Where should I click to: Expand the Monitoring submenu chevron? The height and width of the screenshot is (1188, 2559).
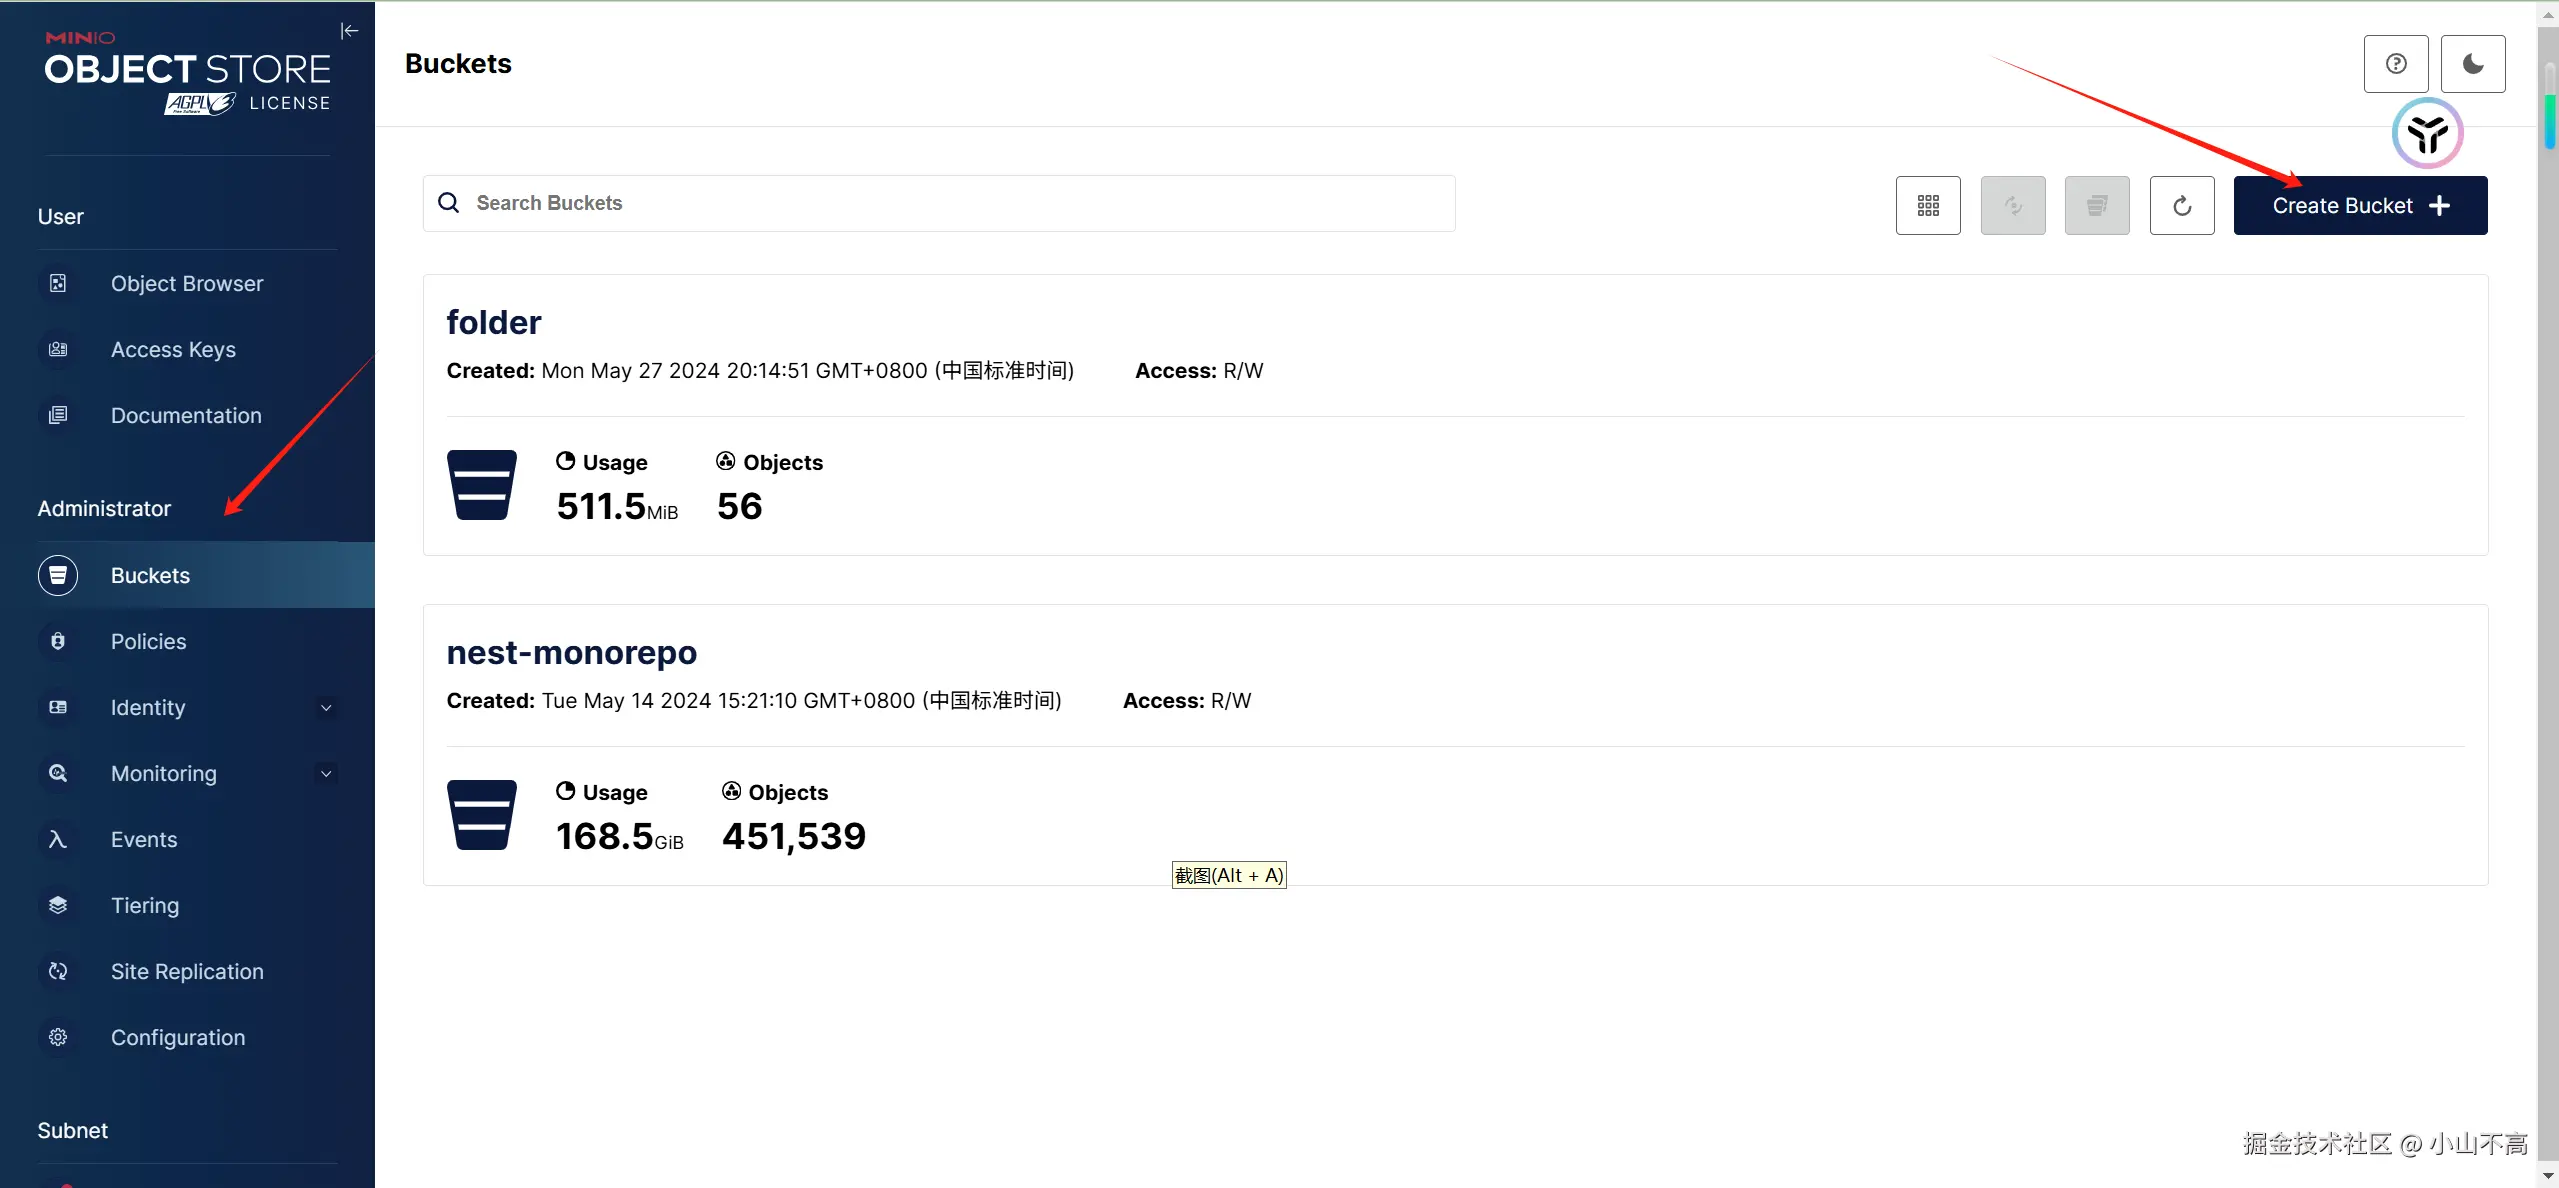pos(326,774)
